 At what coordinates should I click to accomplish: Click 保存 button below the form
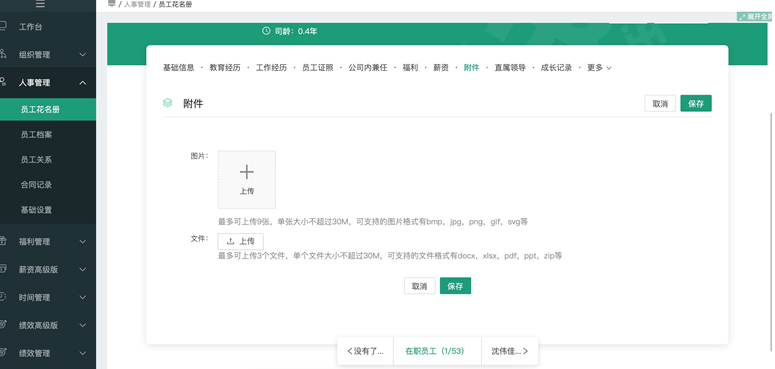[455, 286]
